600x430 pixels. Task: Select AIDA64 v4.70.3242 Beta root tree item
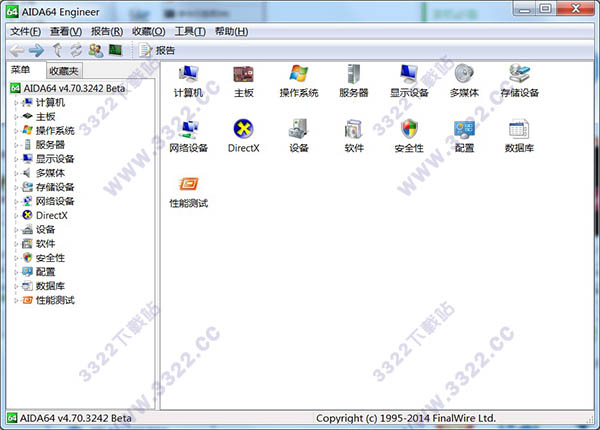pyautogui.click(x=70, y=87)
